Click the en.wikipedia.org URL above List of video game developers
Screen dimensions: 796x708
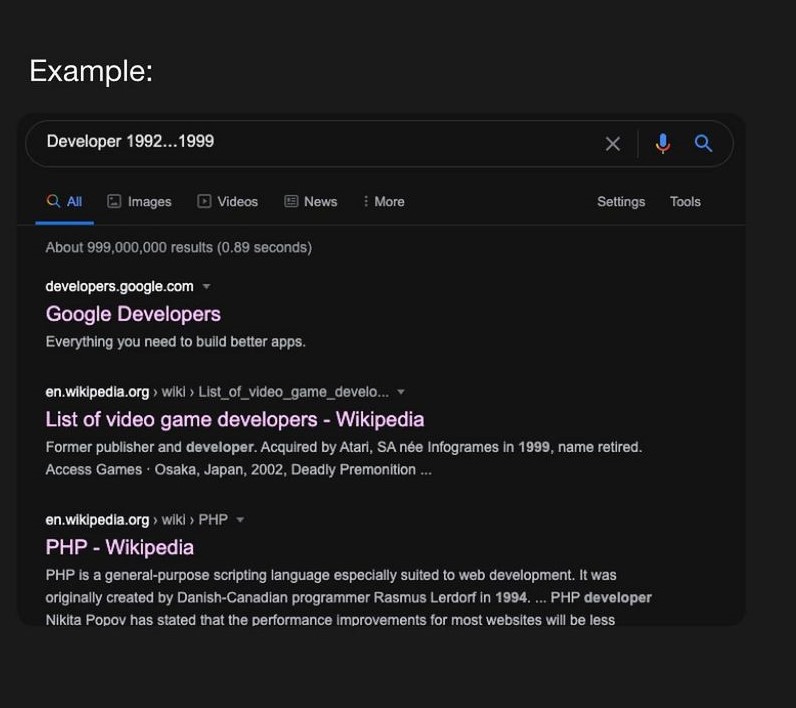(97, 392)
